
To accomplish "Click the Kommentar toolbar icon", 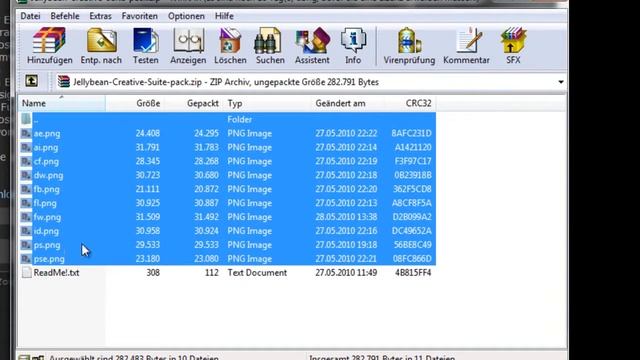I will click(x=469, y=41).
